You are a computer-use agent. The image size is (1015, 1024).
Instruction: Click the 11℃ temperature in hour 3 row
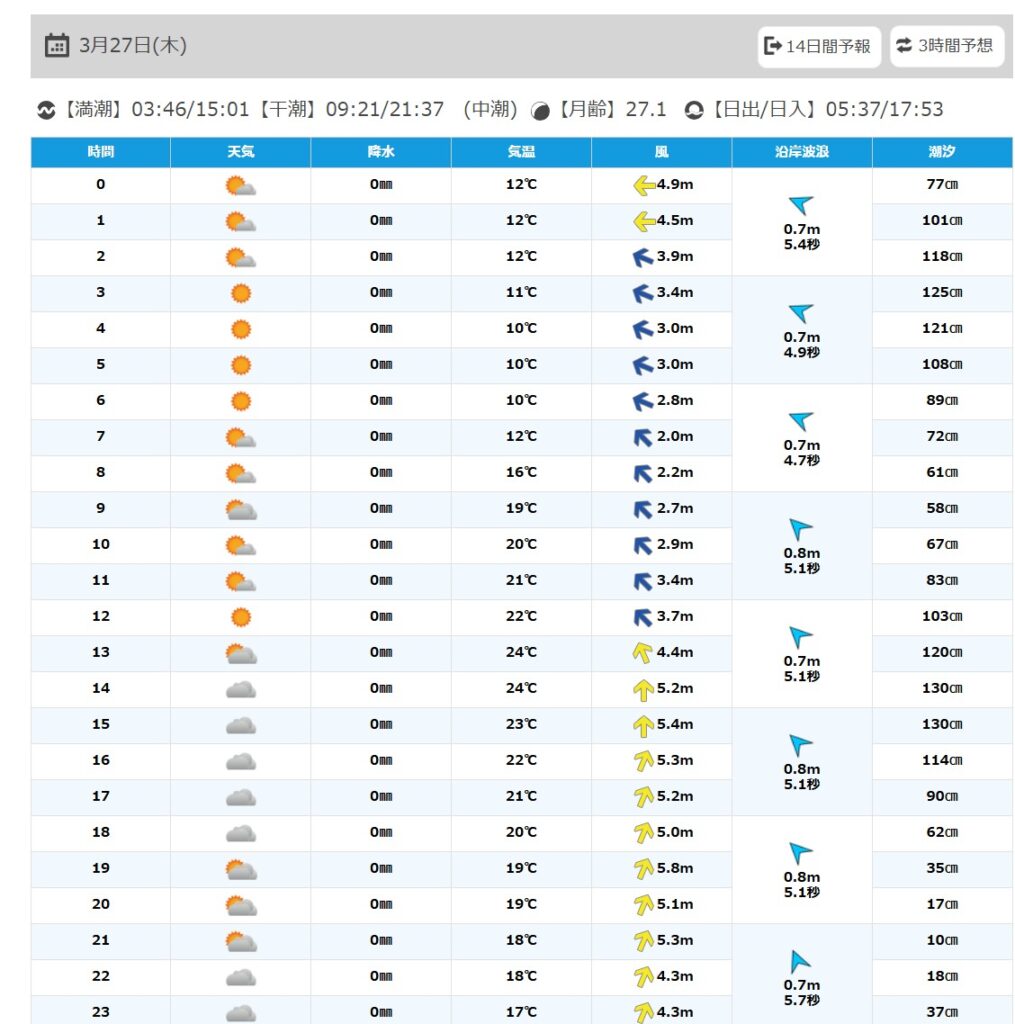point(521,293)
